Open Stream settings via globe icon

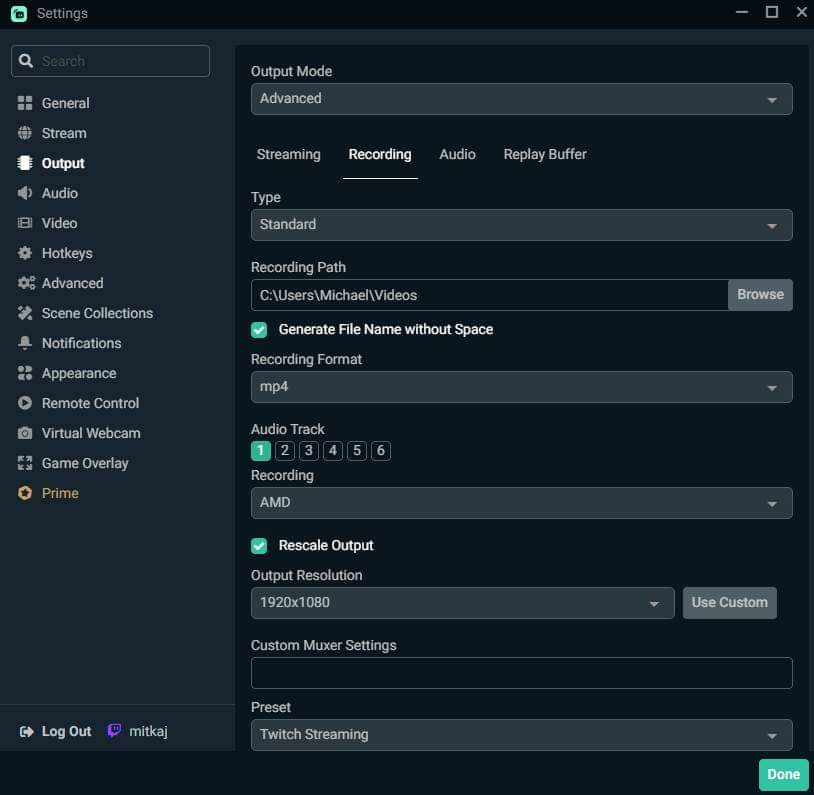pos(25,133)
